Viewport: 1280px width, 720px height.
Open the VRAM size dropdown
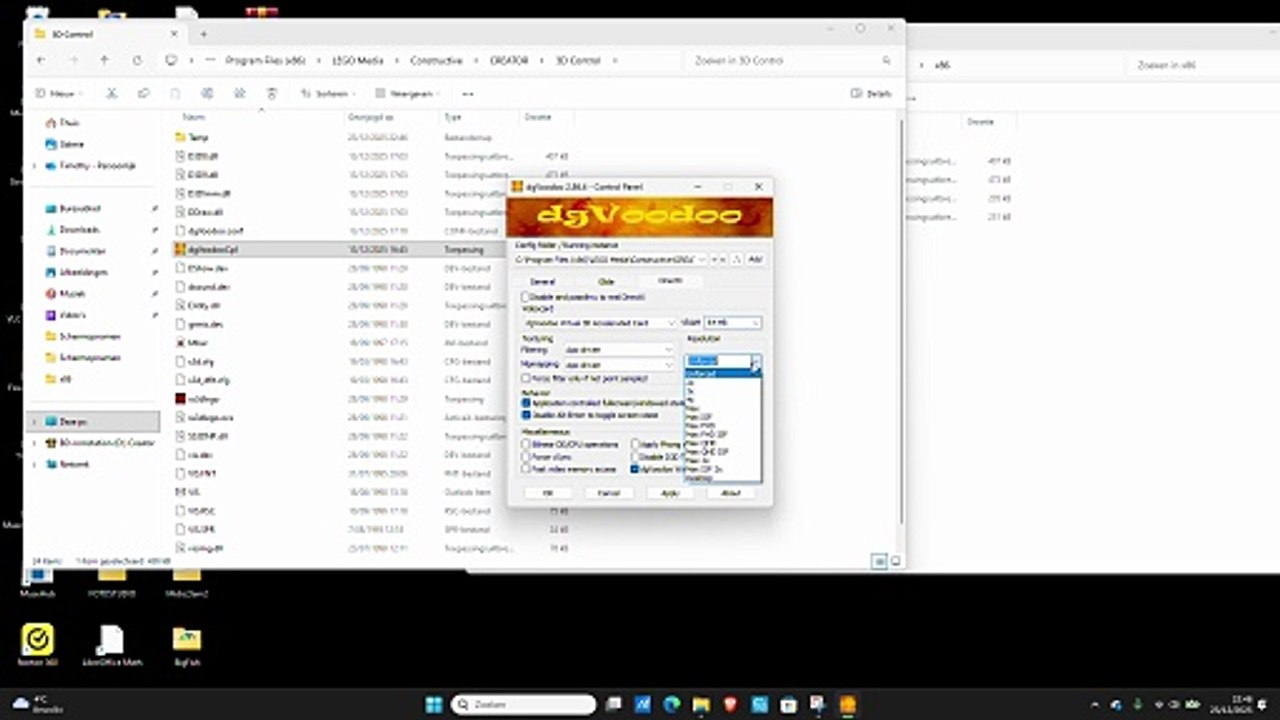(733, 323)
